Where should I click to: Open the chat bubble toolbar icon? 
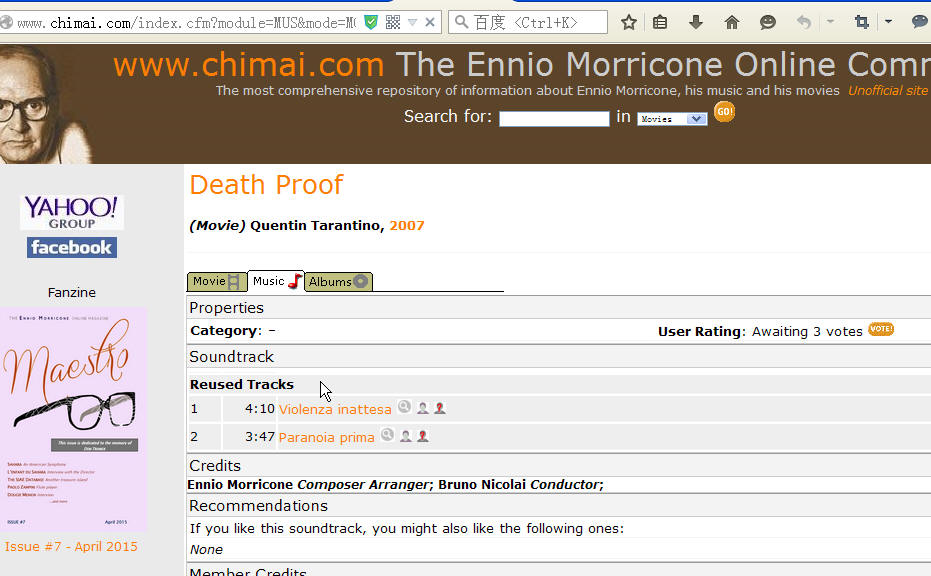920,23
